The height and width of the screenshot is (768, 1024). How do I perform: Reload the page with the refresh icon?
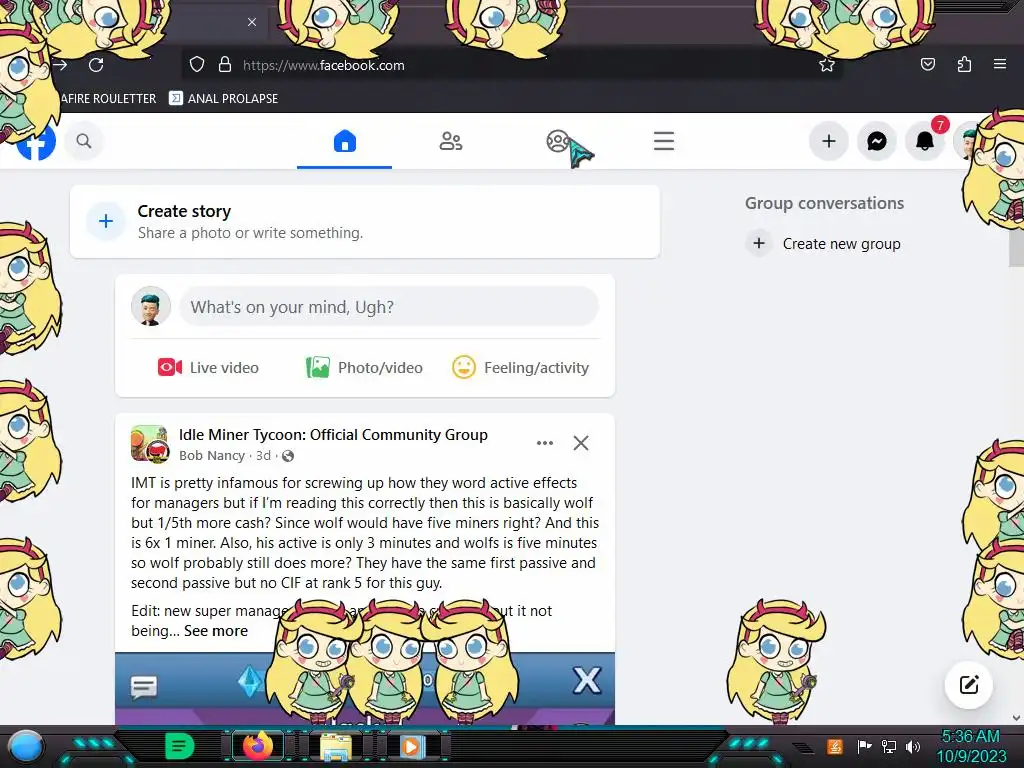(x=96, y=65)
